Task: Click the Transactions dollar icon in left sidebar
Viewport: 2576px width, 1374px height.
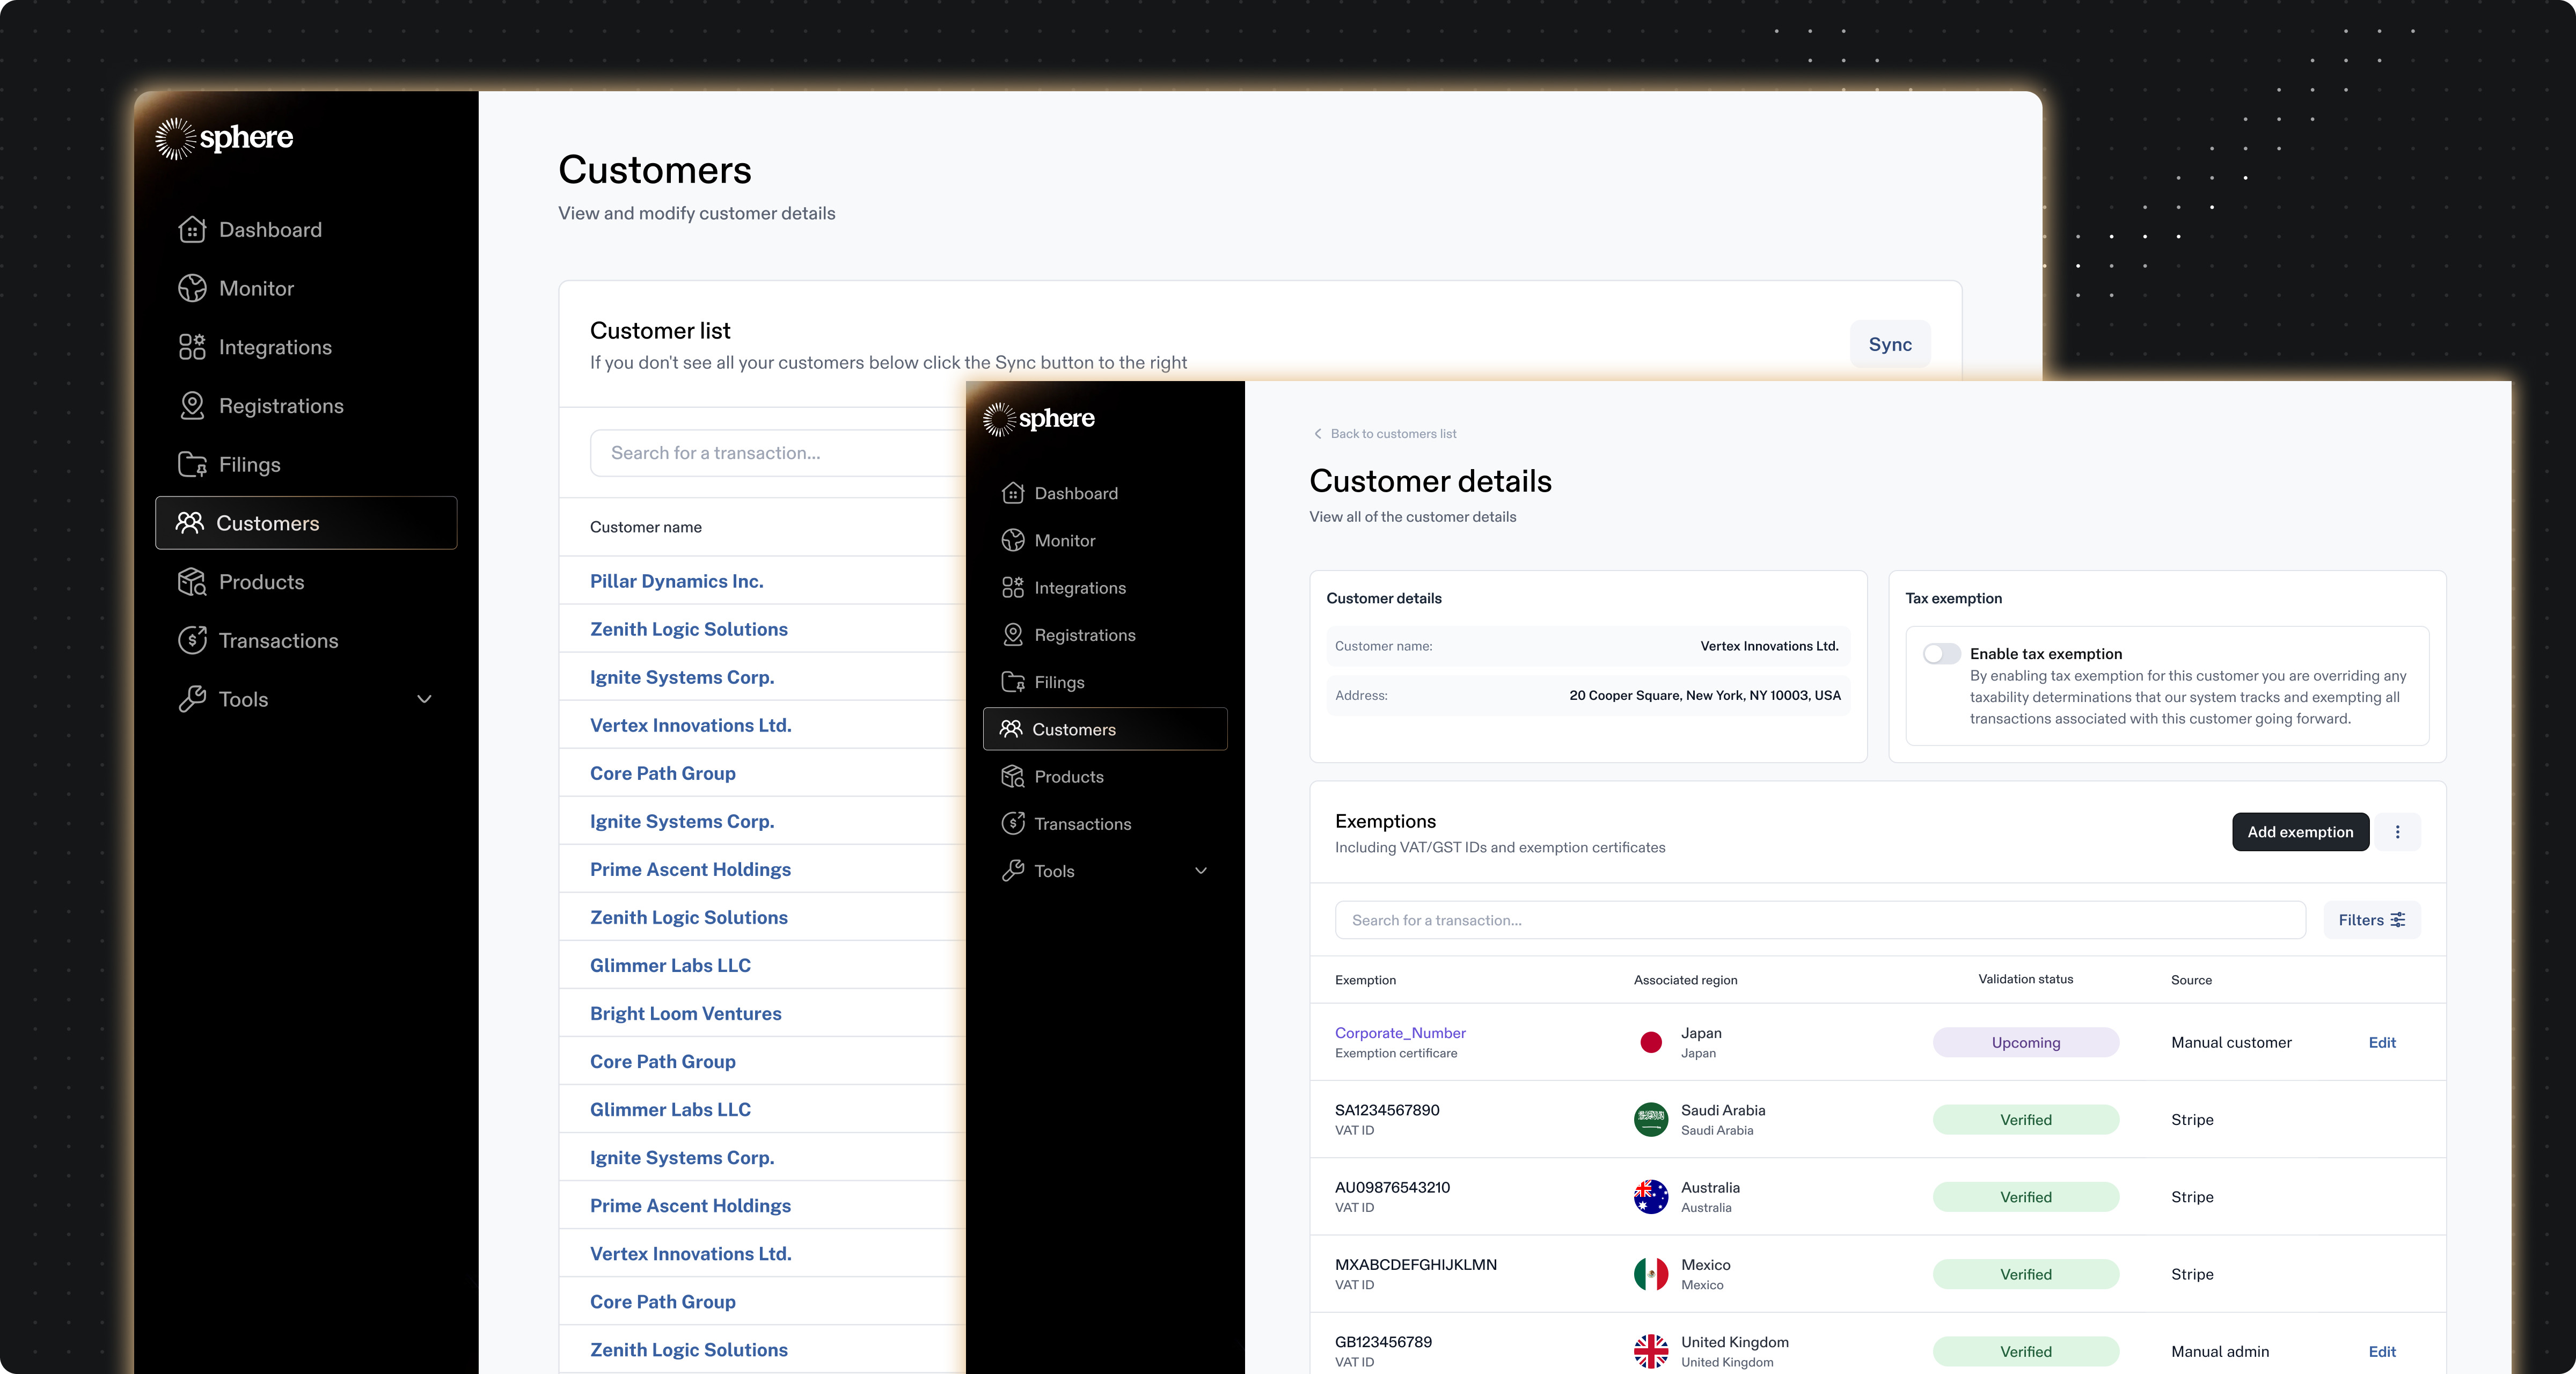Action: click(x=192, y=641)
